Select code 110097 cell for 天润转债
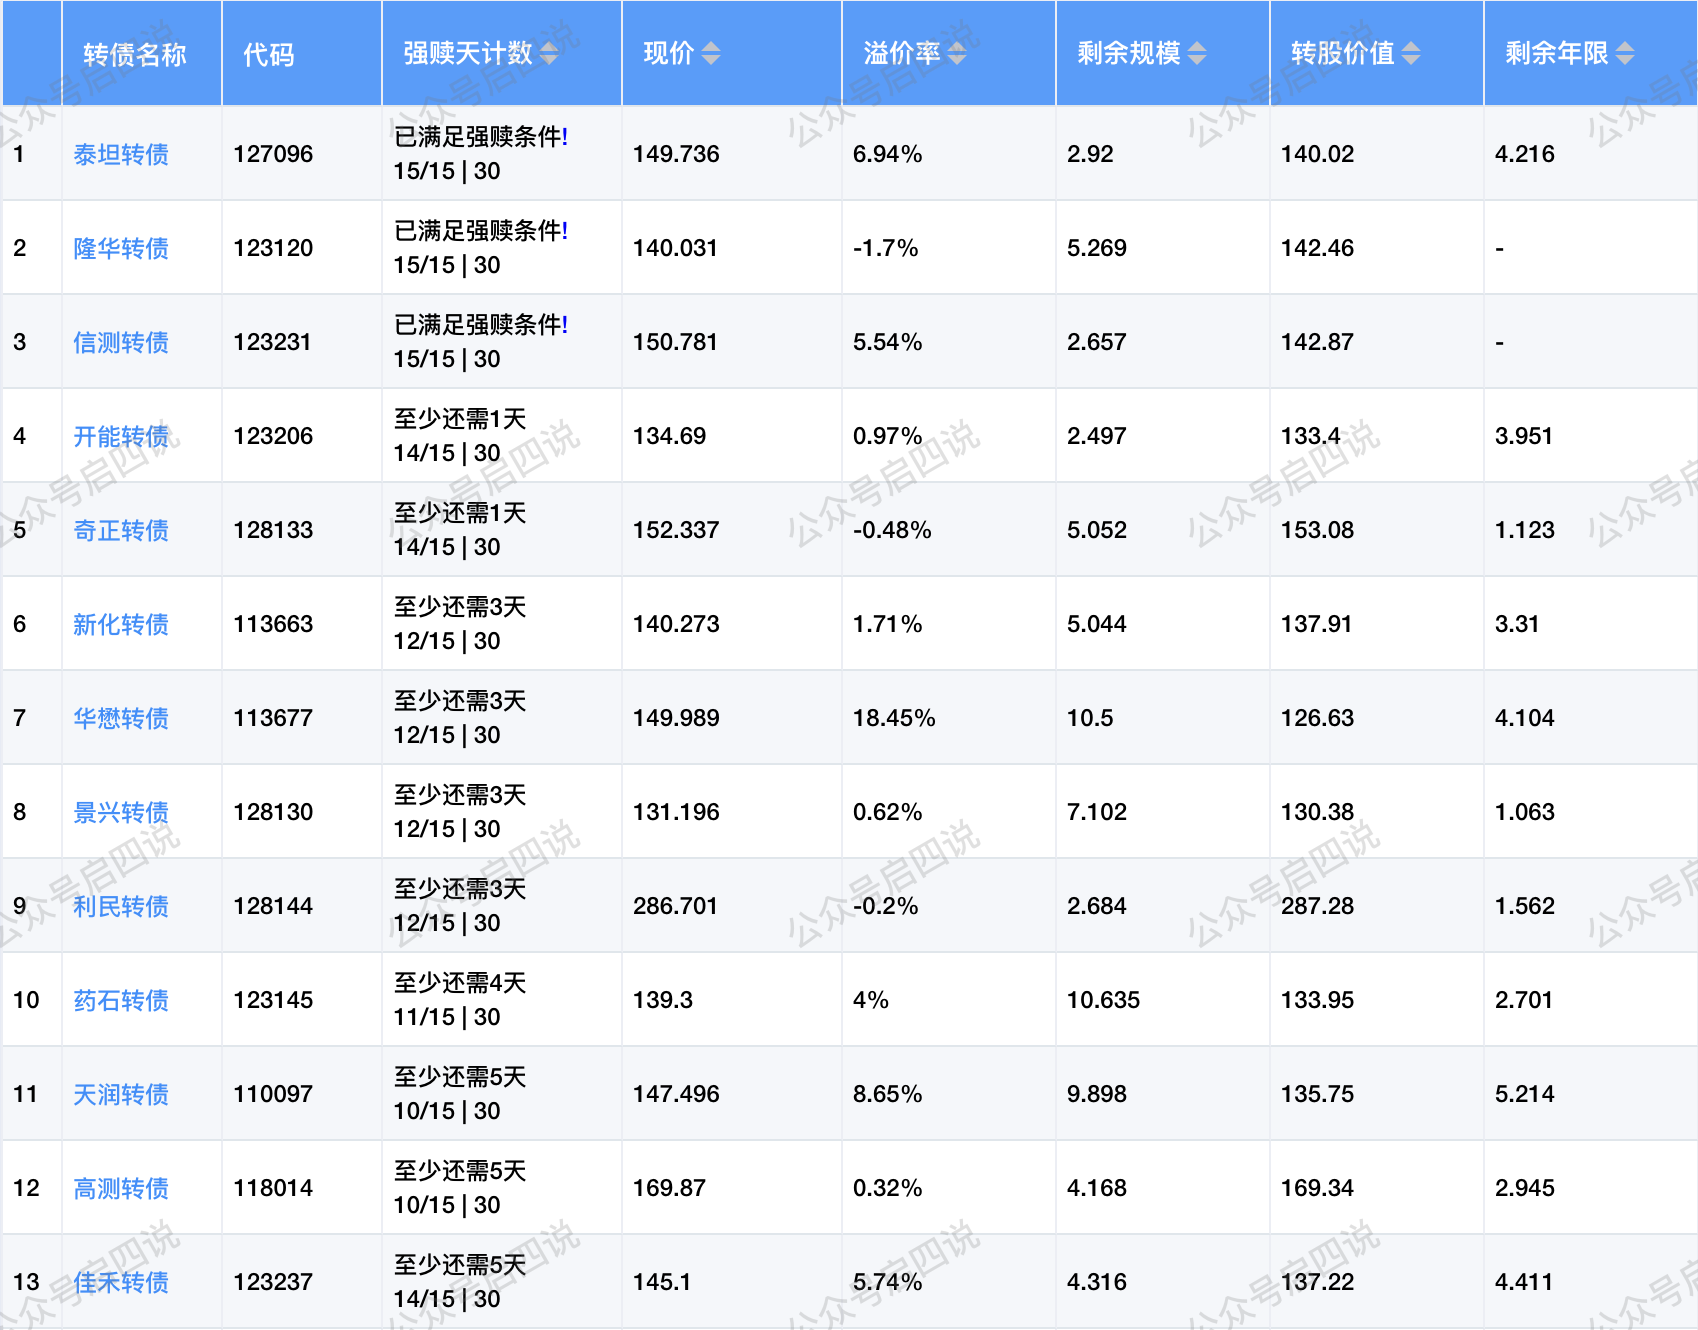The width and height of the screenshot is (1698, 1330). click(273, 1094)
